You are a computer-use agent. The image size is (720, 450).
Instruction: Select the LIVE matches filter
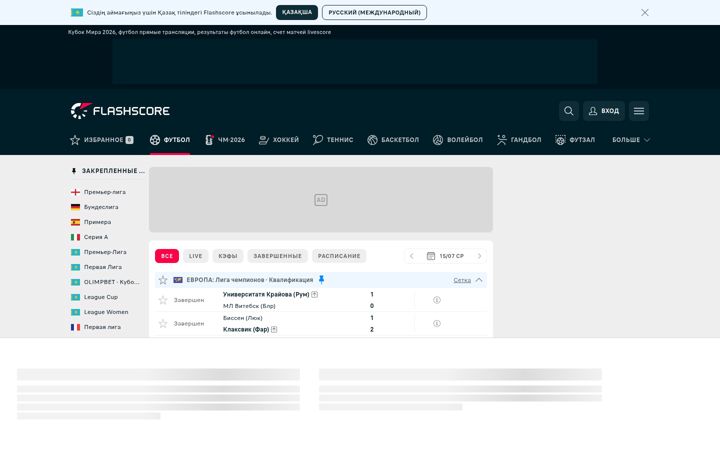tap(196, 256)
